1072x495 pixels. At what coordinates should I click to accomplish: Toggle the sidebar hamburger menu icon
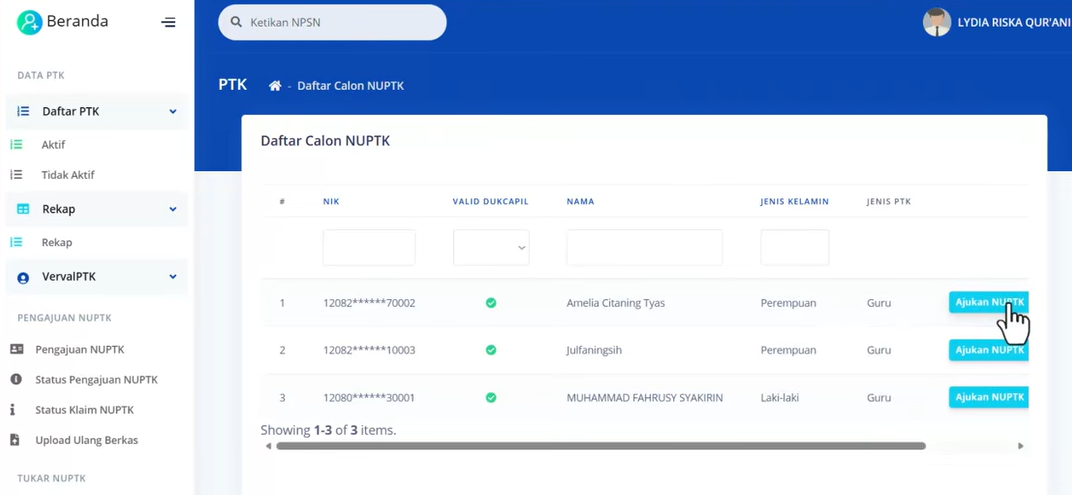point(168,23)
